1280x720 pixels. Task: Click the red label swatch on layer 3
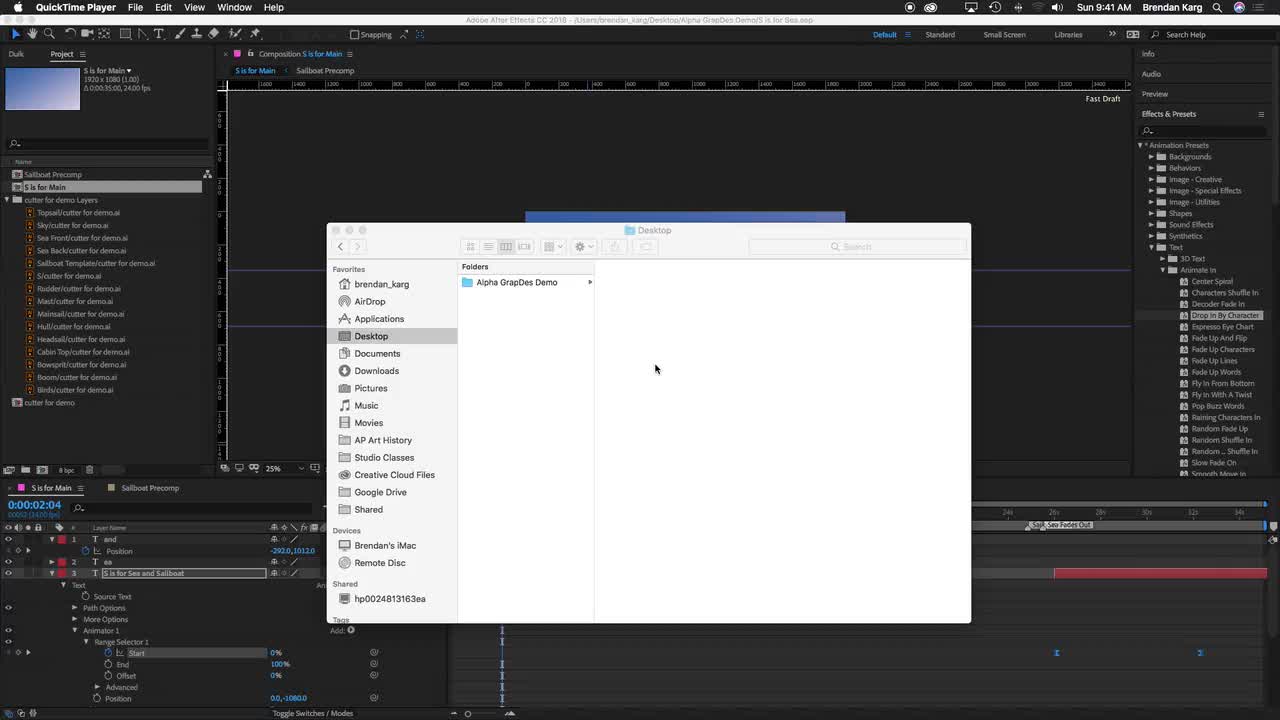coord(61,573)
